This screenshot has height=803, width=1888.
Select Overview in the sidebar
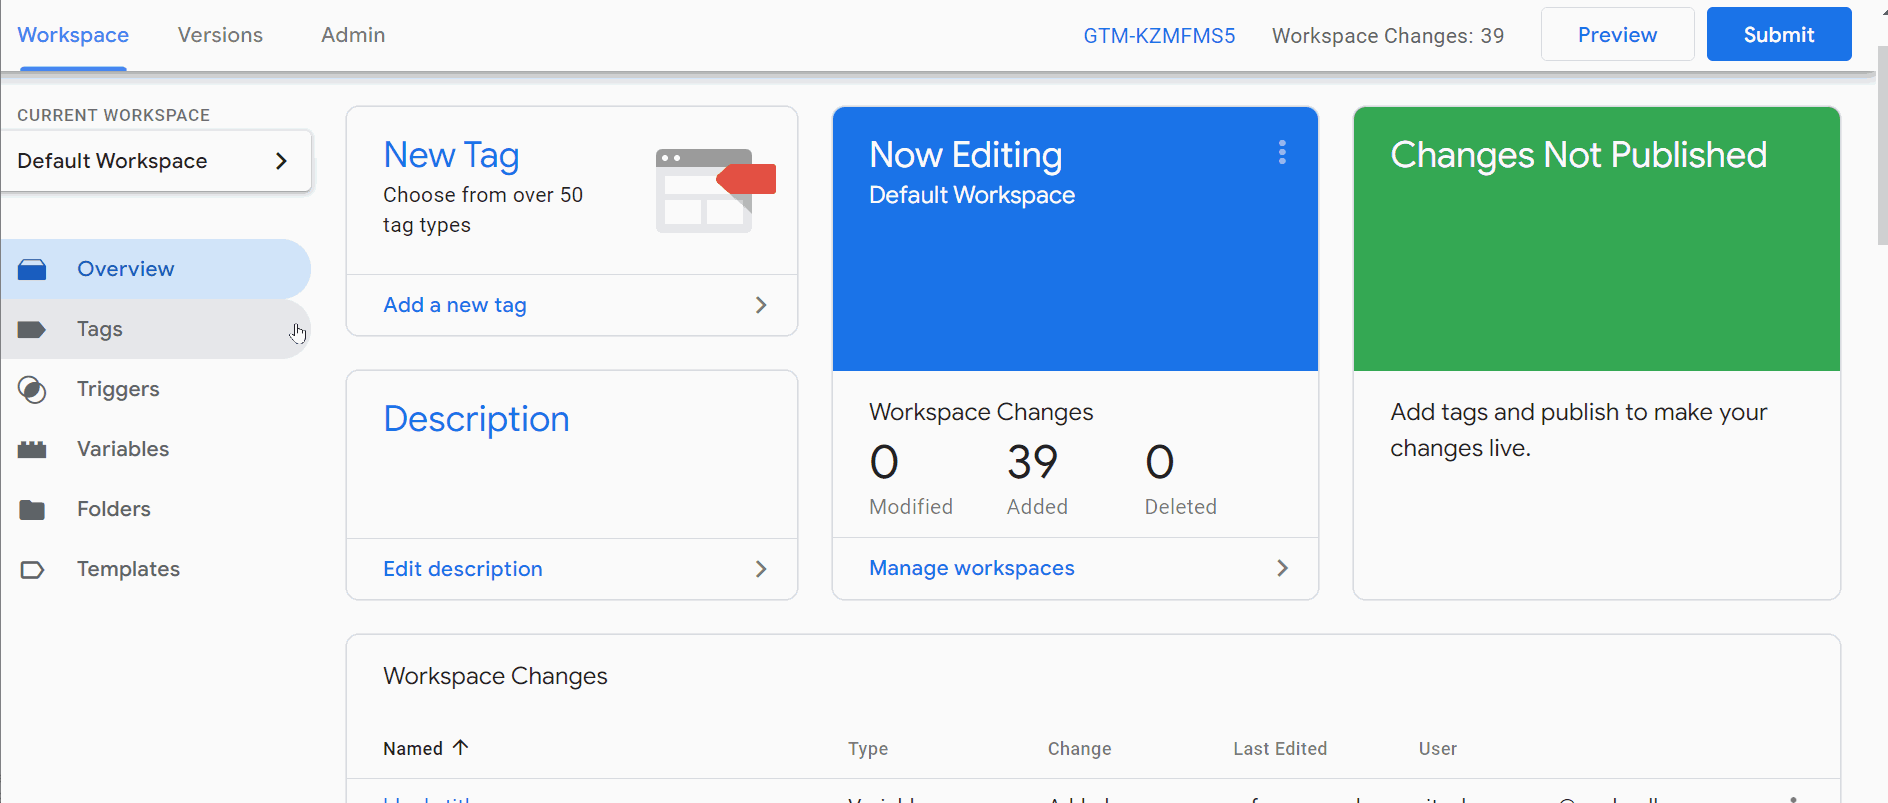pyautogui.click(x=156, y=269)
